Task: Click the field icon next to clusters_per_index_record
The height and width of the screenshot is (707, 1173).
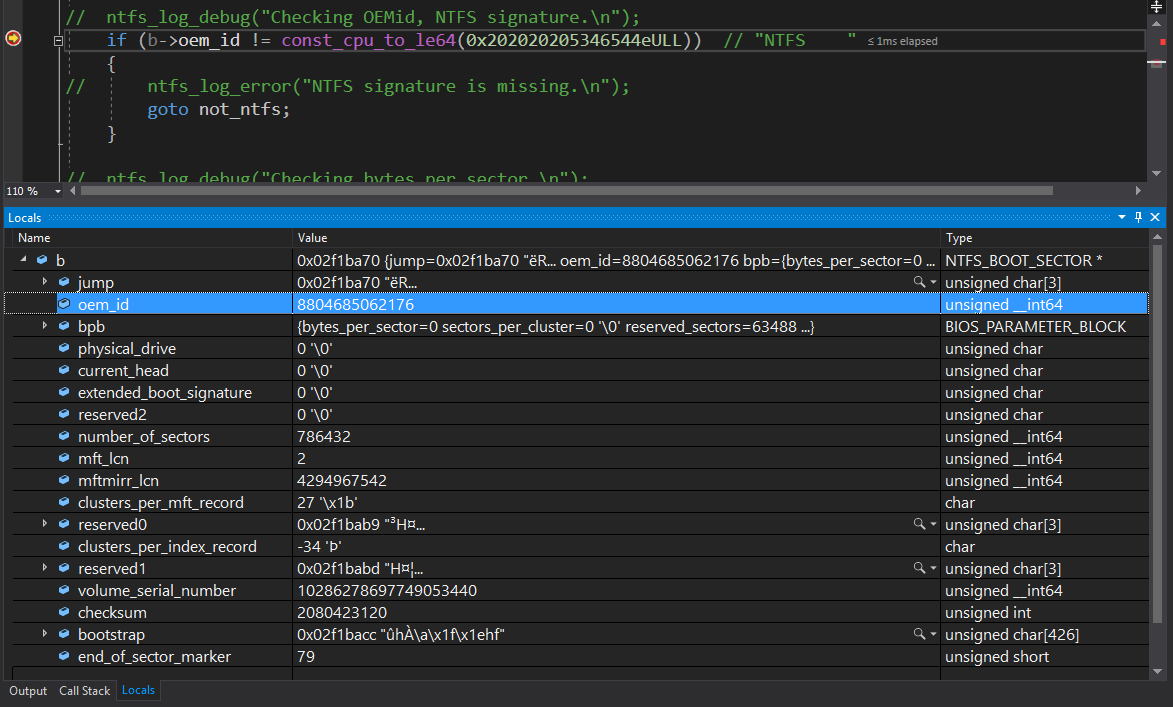Action: pyautogui.click(x=64, y=546)
